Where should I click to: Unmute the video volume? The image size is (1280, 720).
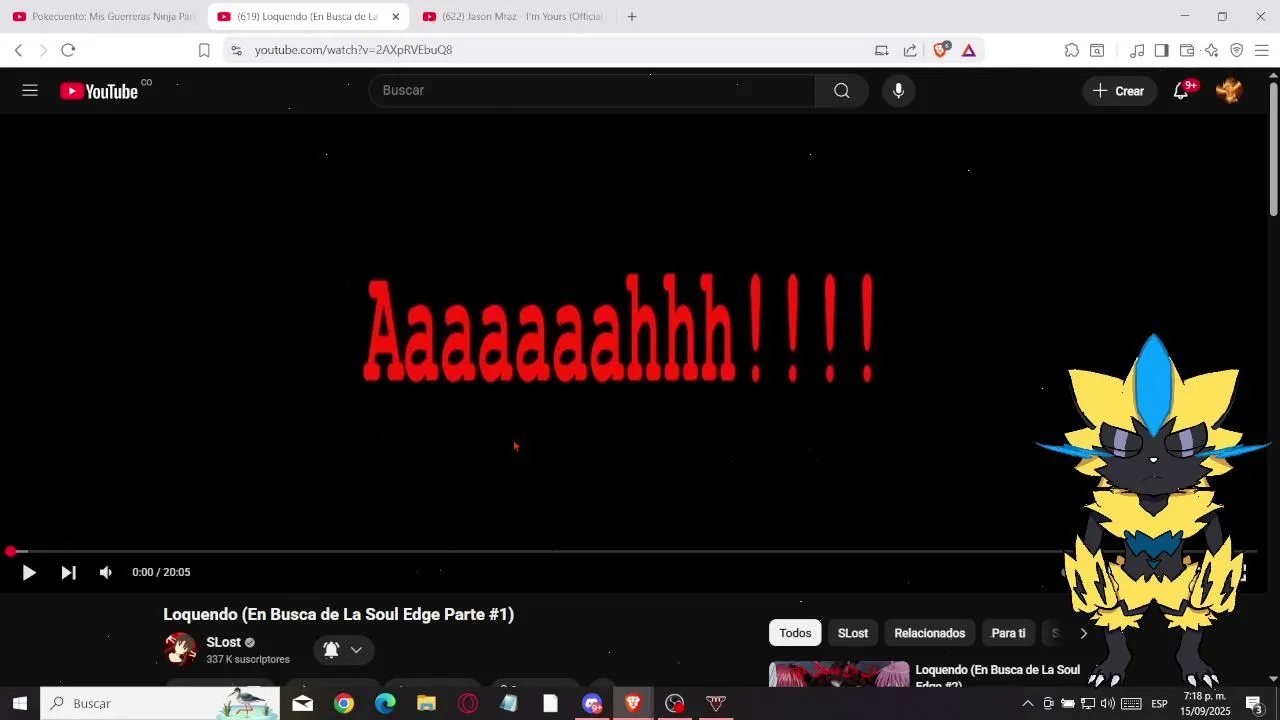[x=106, y=573]
